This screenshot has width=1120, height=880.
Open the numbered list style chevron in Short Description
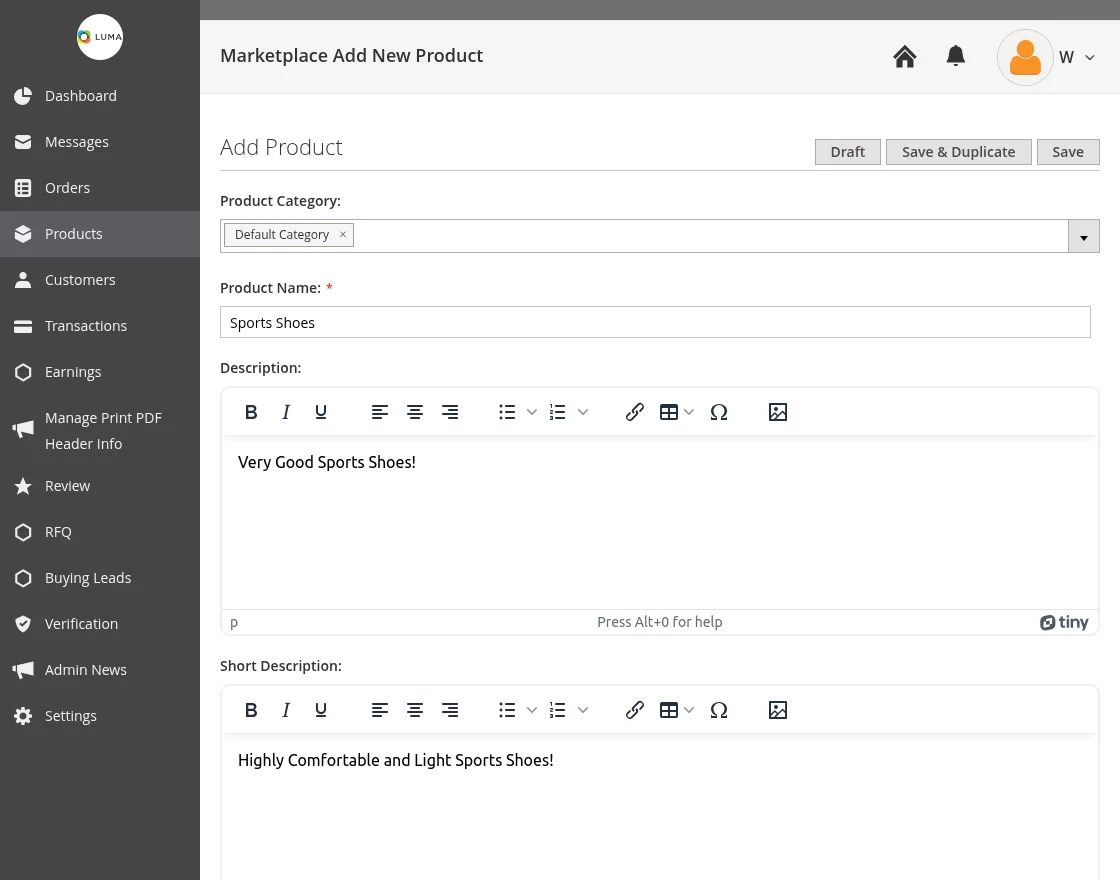tap(582, 710)
